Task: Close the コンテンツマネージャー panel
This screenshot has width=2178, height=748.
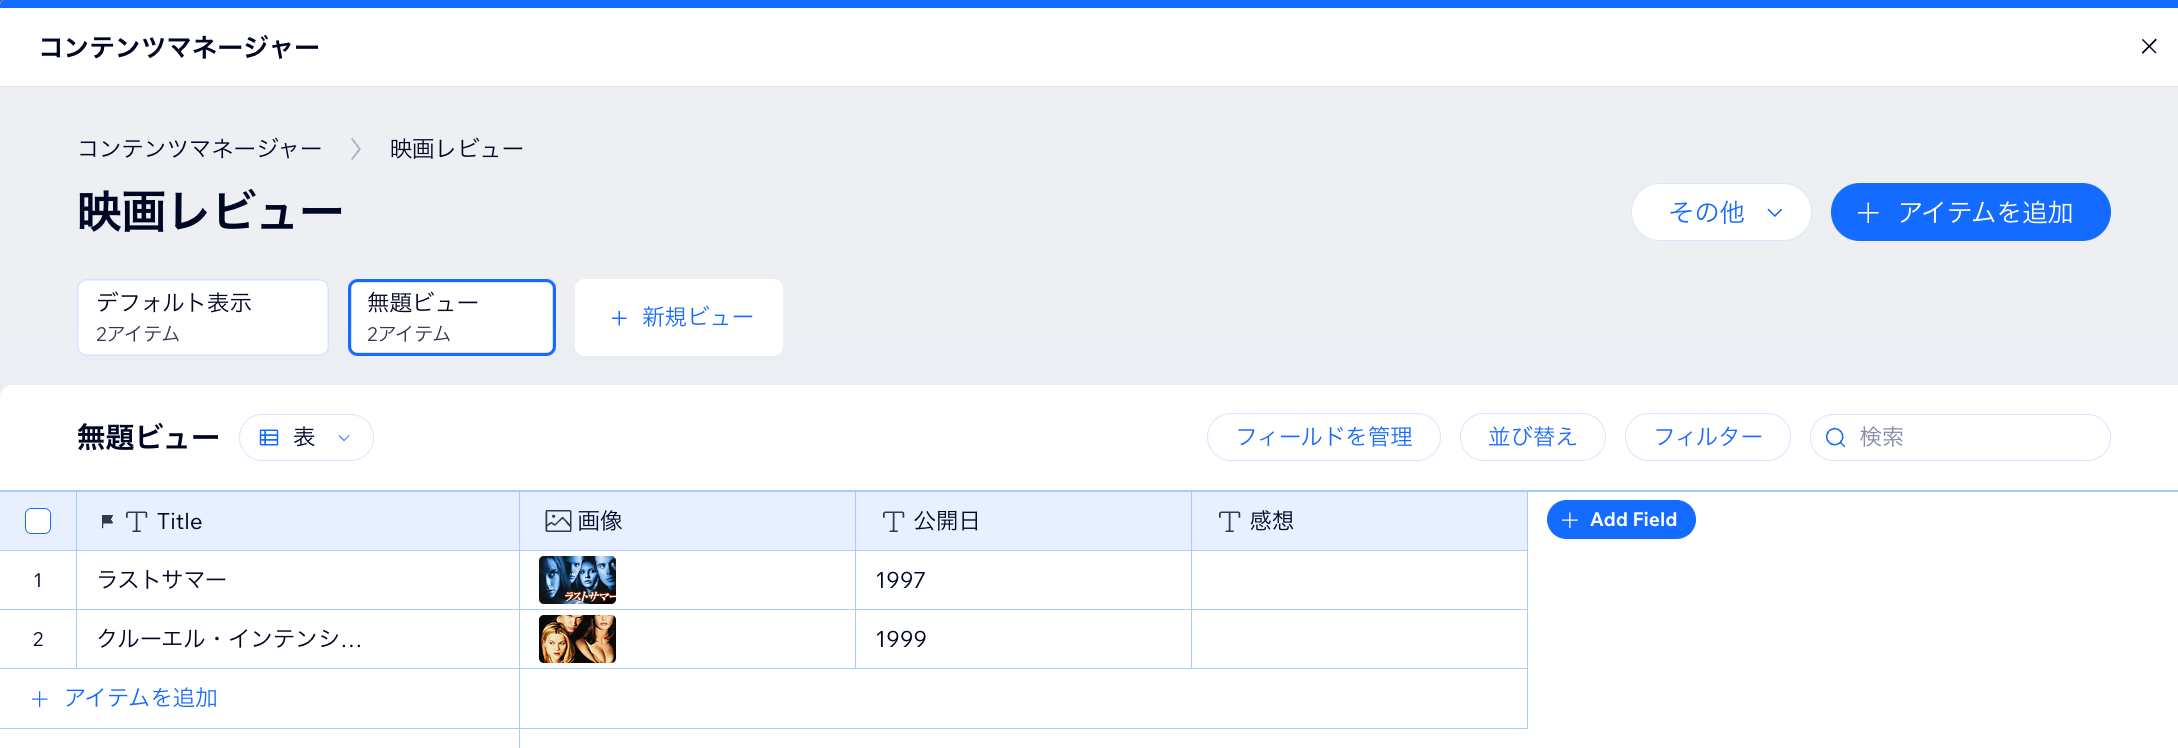Action: (x=2148, y=46)
